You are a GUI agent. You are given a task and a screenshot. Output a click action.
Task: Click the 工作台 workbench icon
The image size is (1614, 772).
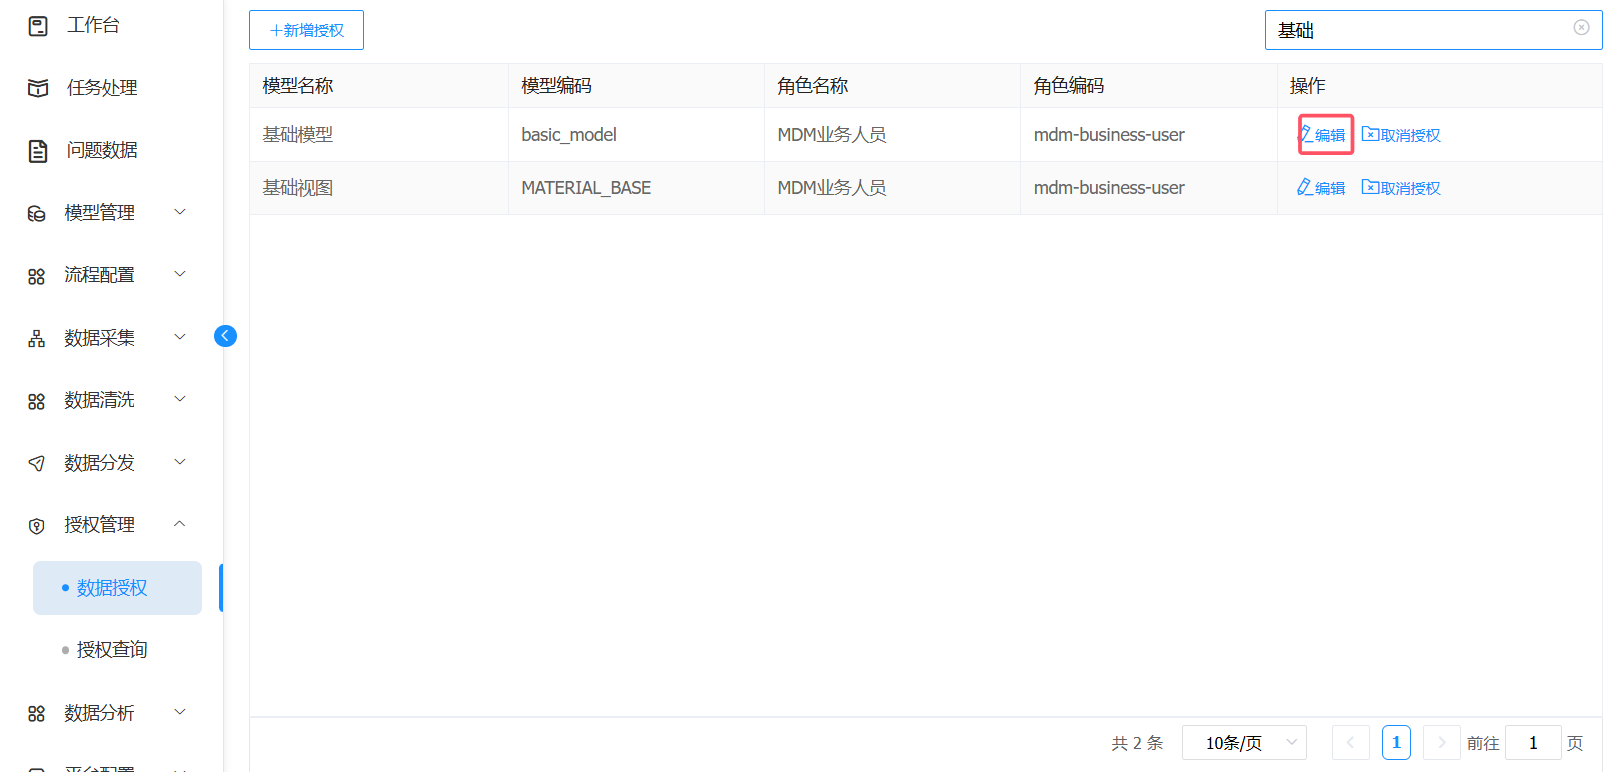[38, 26]
